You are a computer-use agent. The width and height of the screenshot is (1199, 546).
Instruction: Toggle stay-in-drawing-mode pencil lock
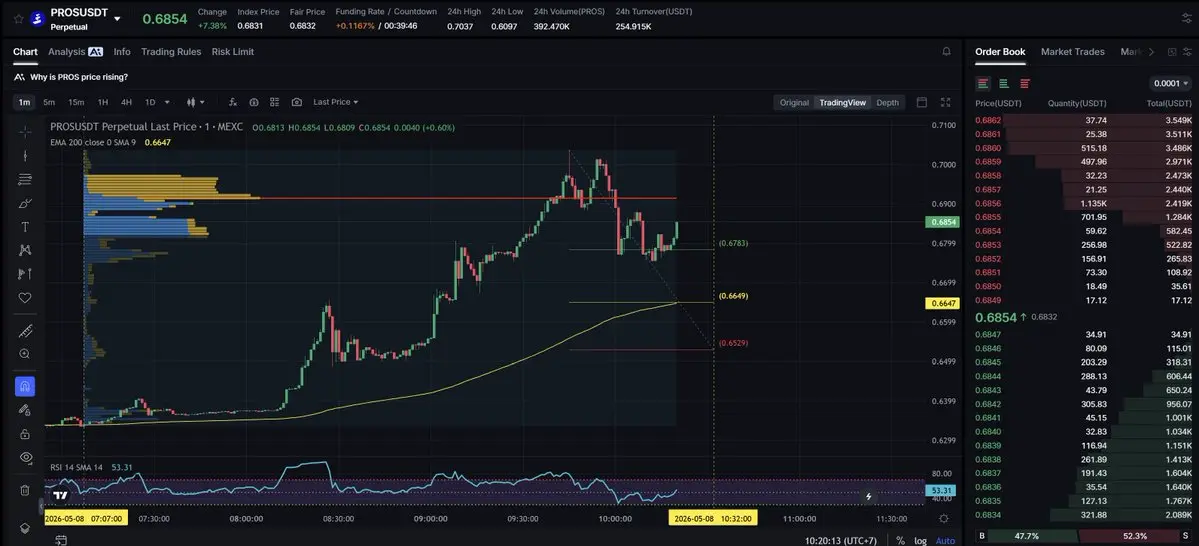point(24,410)
